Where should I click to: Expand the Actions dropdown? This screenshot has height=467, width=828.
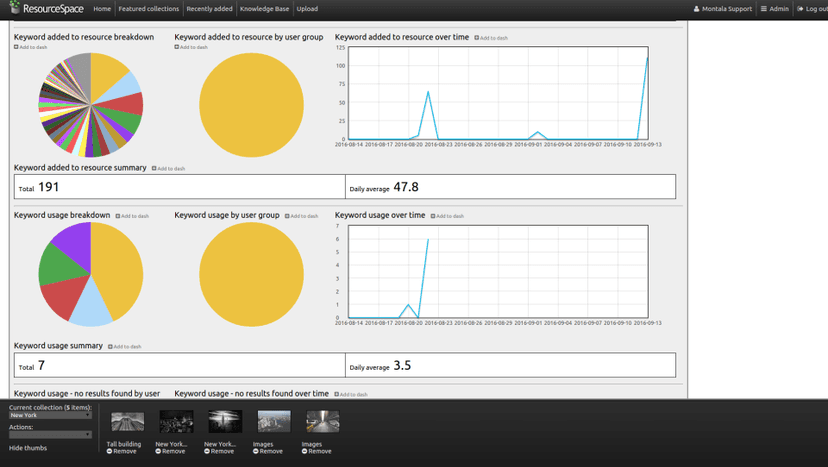[50, 435]
